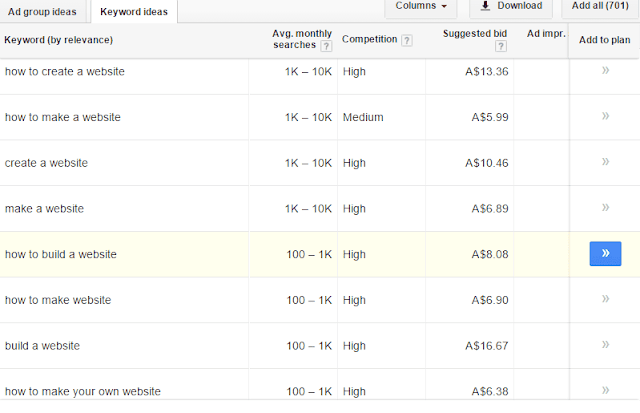640x413 pixels.
Task: Add 'make a website' keyword to plan
Action: click(x=605, y=208)
